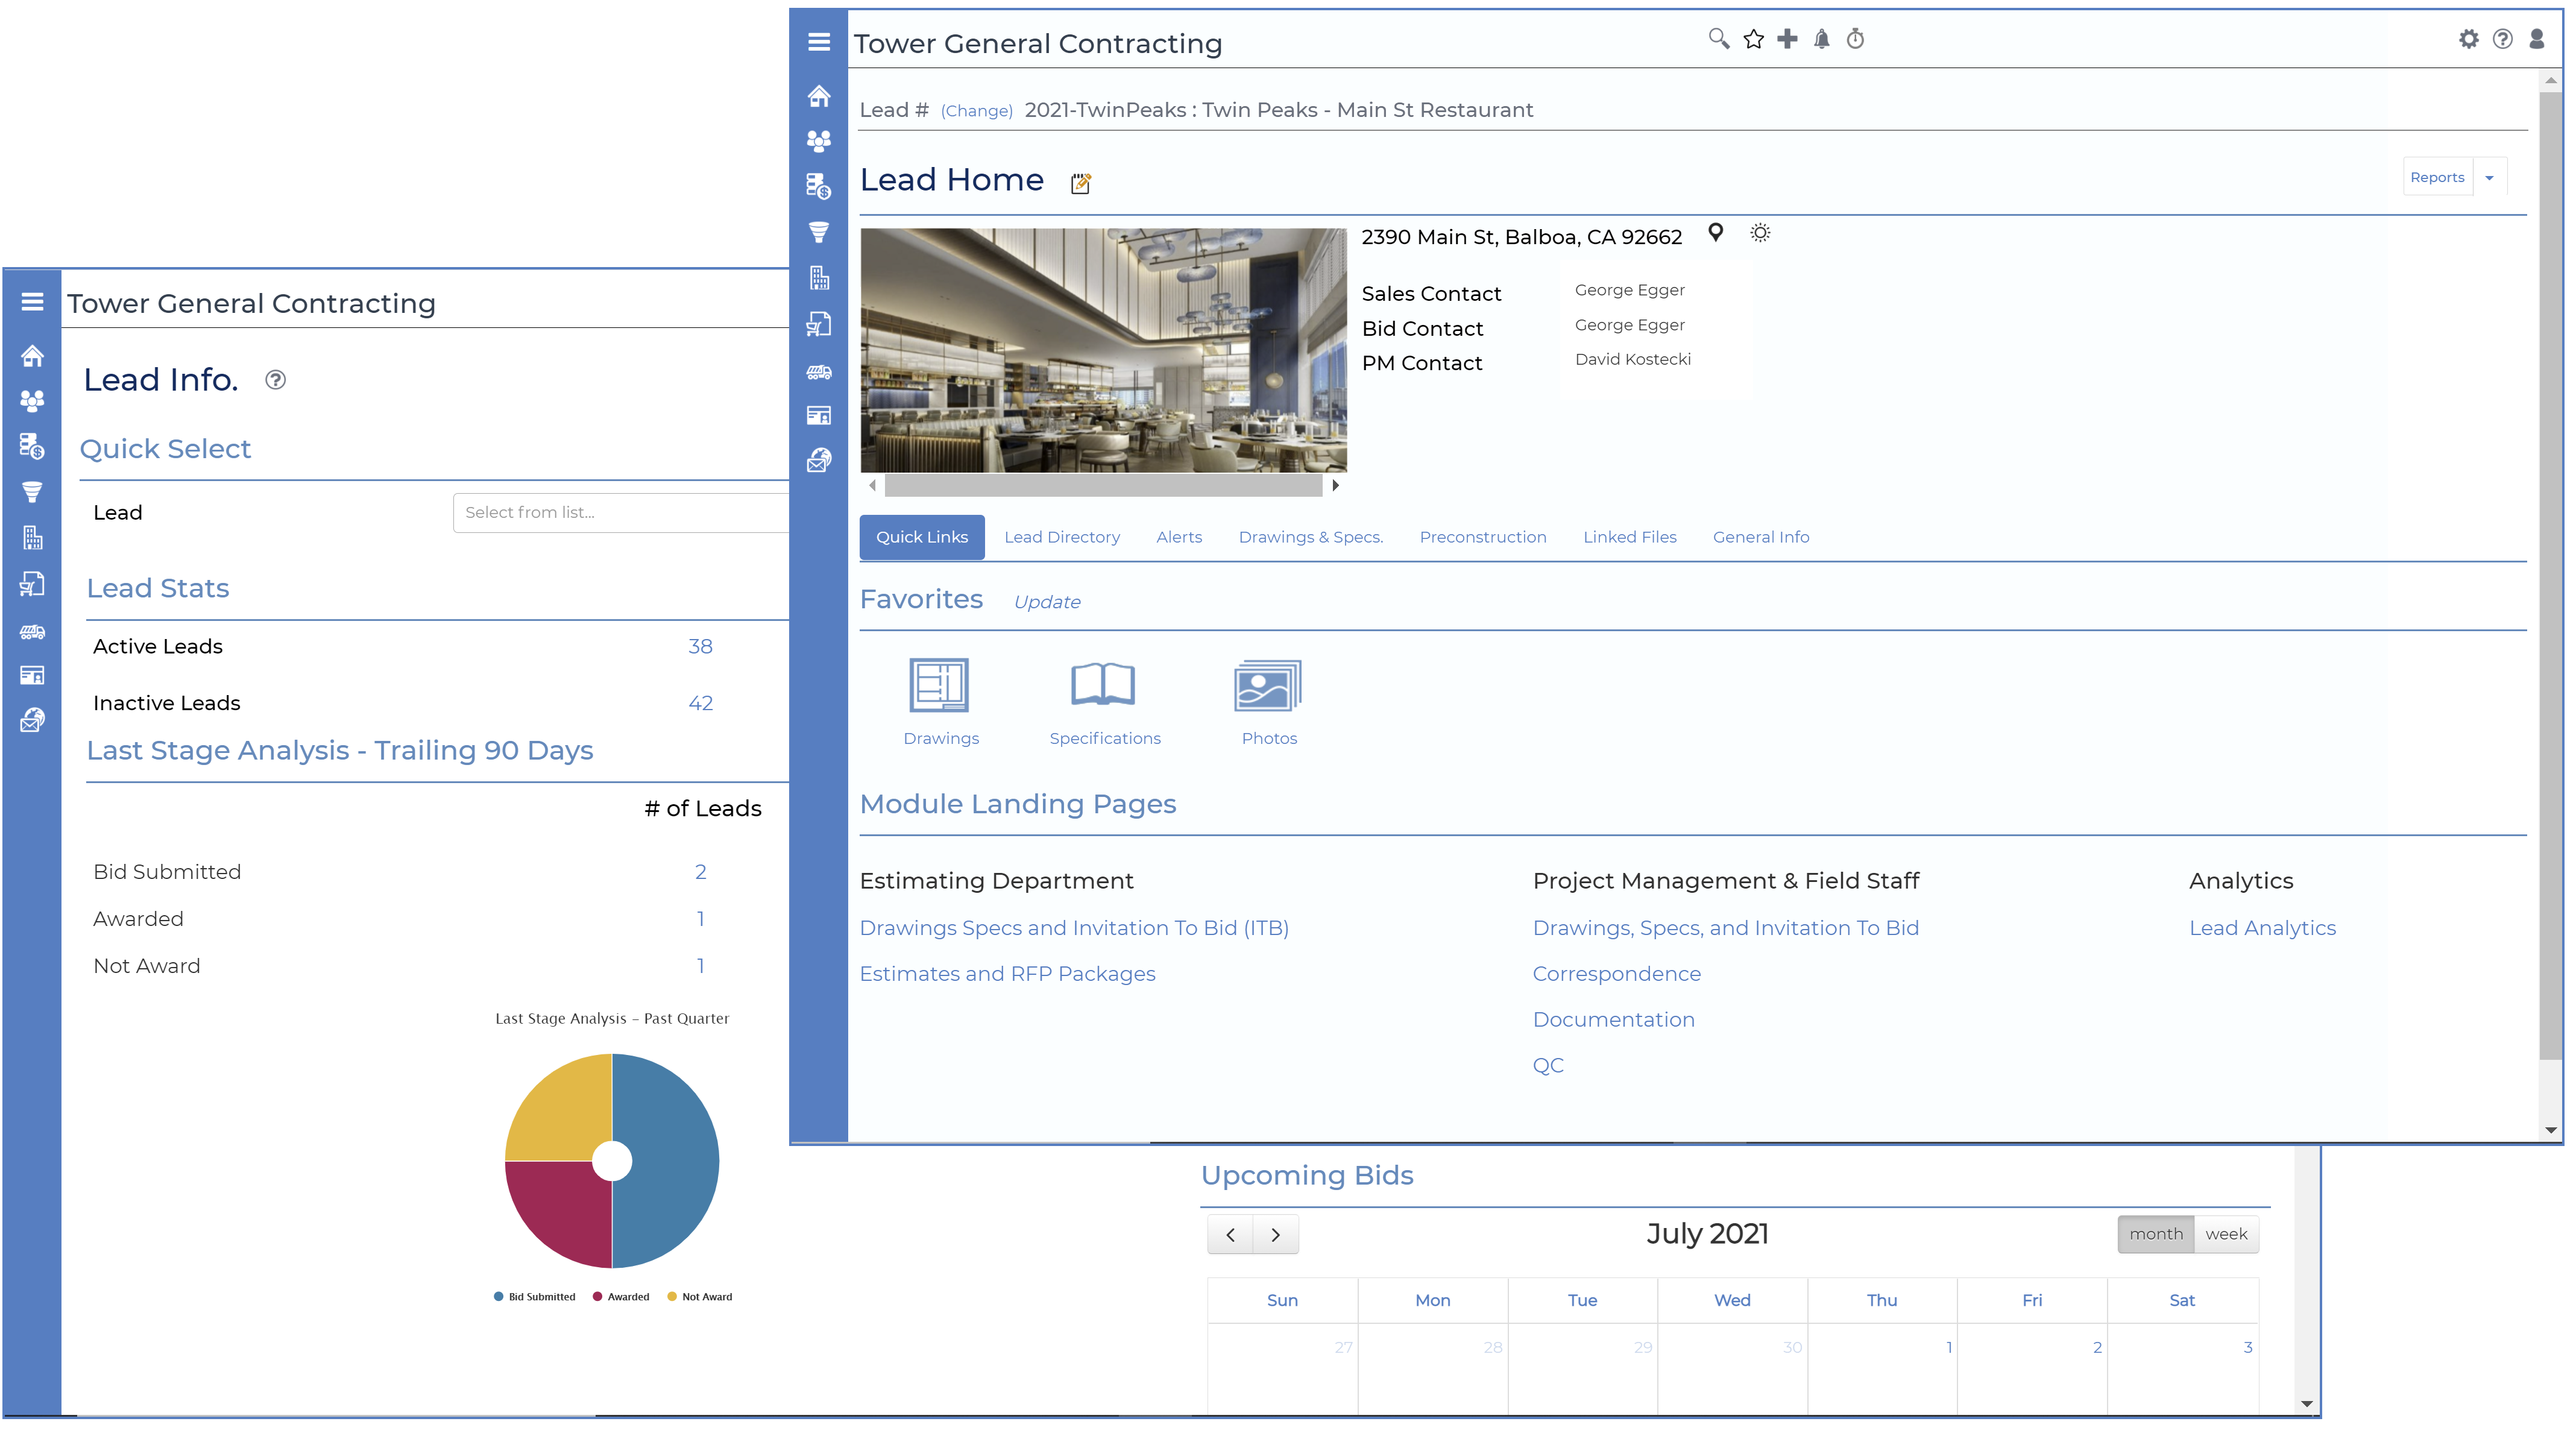
Task: Expand the Reports dropdown arrow
Action: [2489, 178]
